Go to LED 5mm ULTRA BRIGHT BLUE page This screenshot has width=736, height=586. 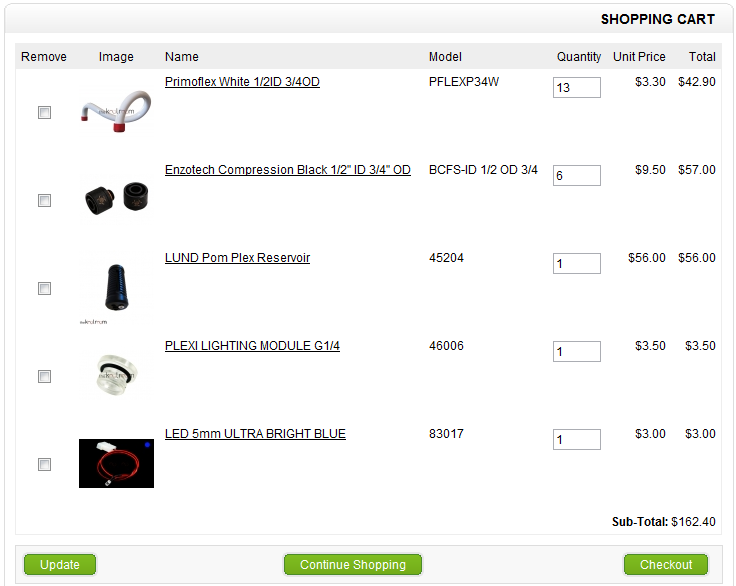[255, 433]
